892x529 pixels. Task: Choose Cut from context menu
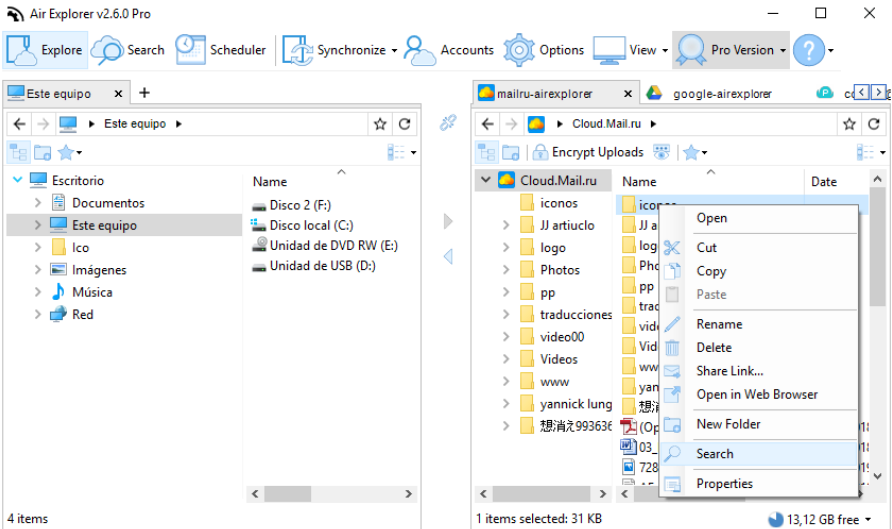click(x=759, y=247)
